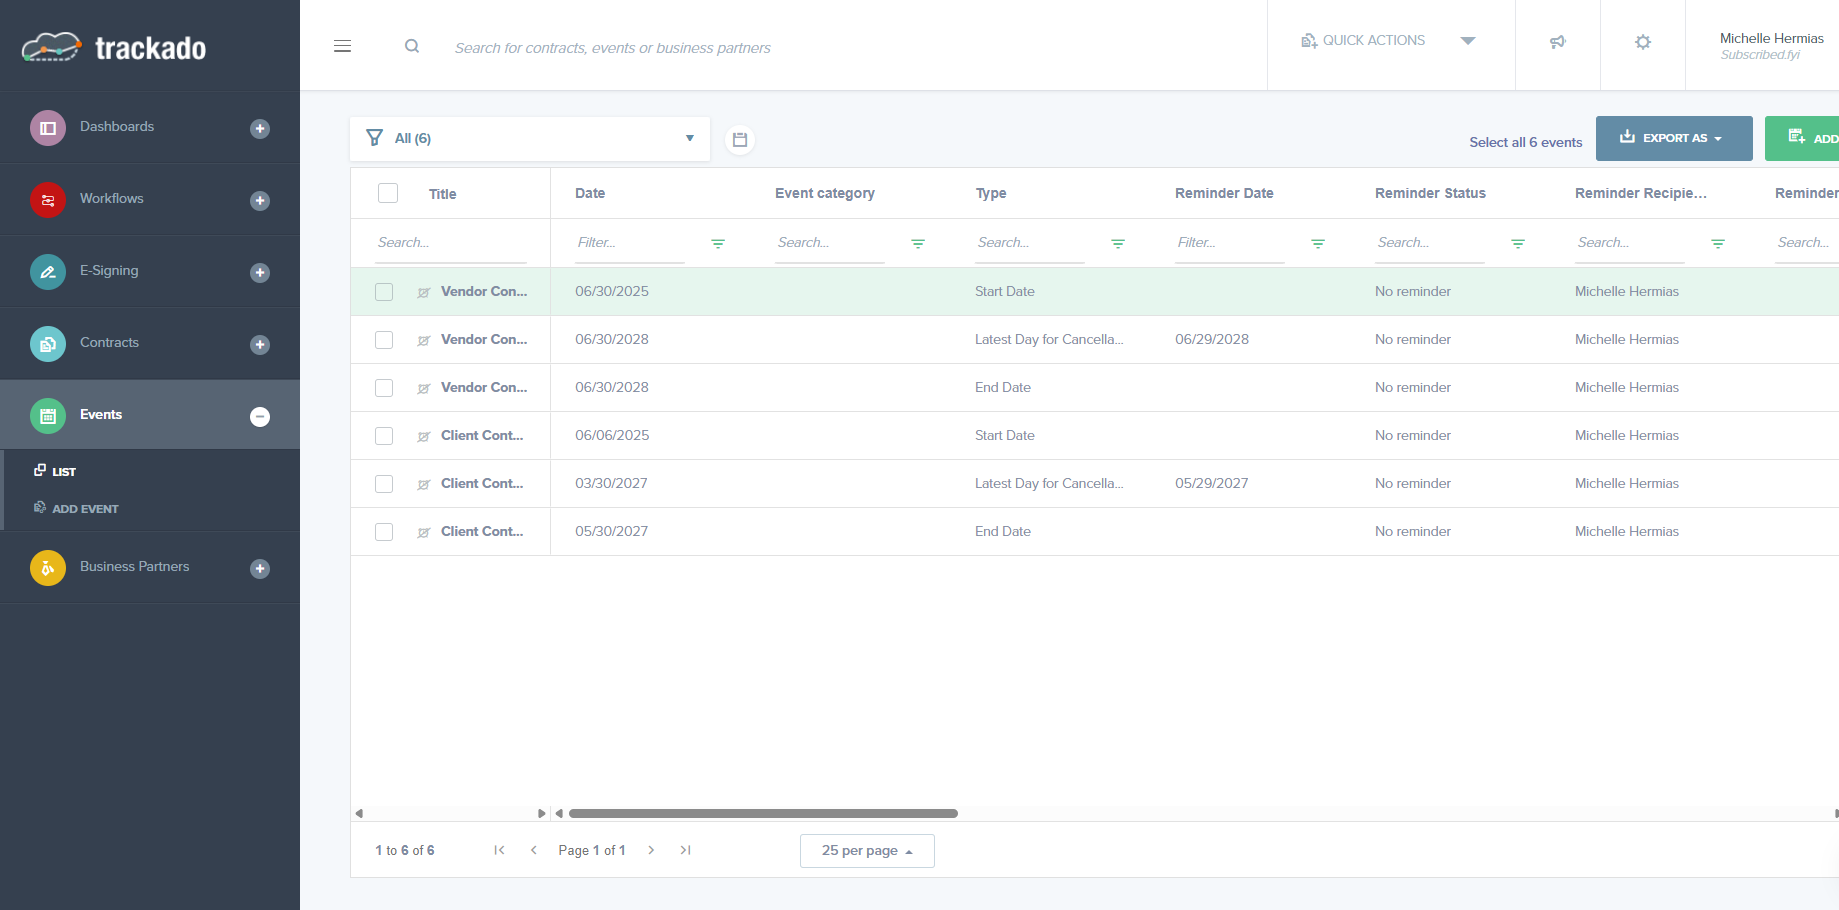Image resolution: width=1839 pixels, height=910 pixels.
Task: Check the select-all header checkbox
Action: (388, 193)
